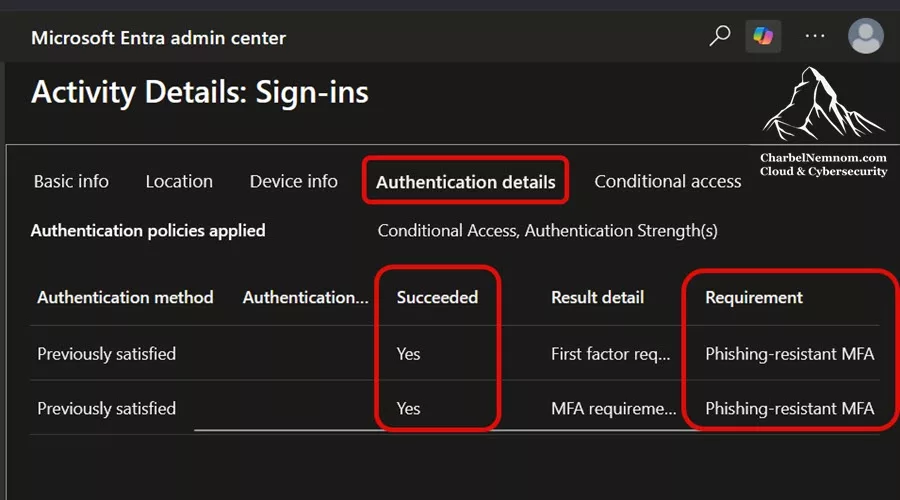This screenshot has height=500, width=900.
Task: Click the Result detail column header
Action: (x=598, y=297)
